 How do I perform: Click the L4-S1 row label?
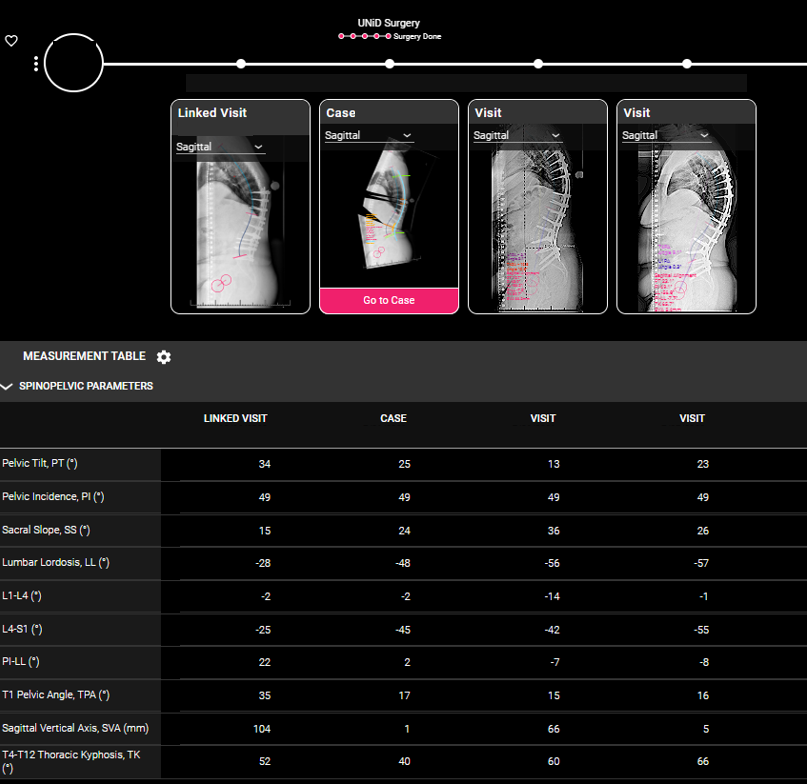[22, 629]
